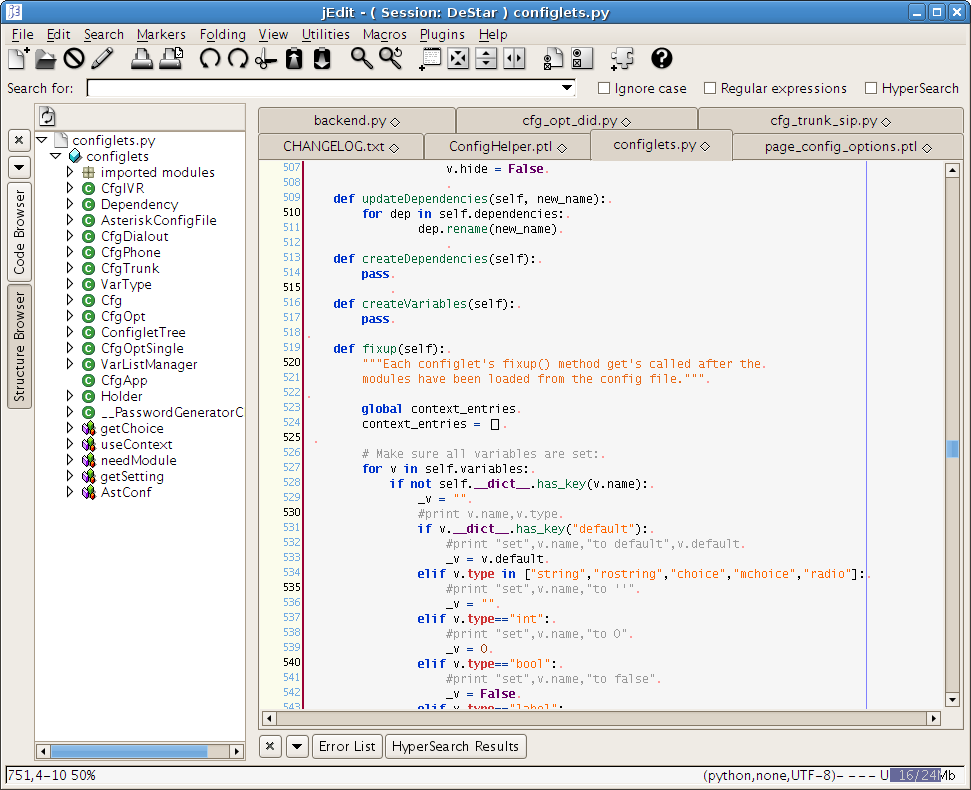Switch to backend.py tab
The height and width of the screenshot is (790, 971).
(x=357, y=121)
